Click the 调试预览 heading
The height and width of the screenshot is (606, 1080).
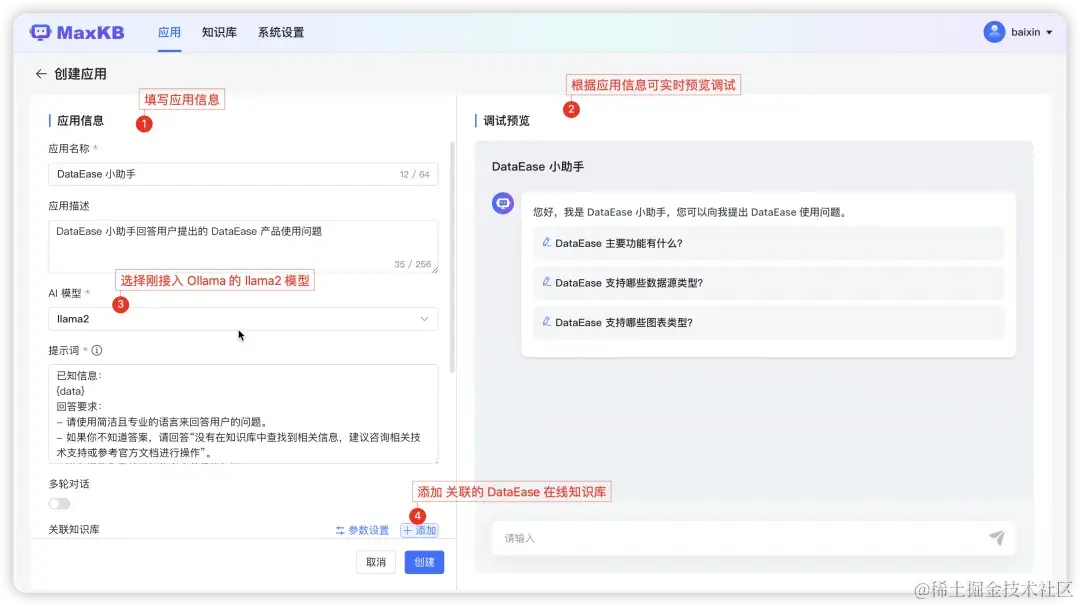pyautogui.click(x=506, y=121)
